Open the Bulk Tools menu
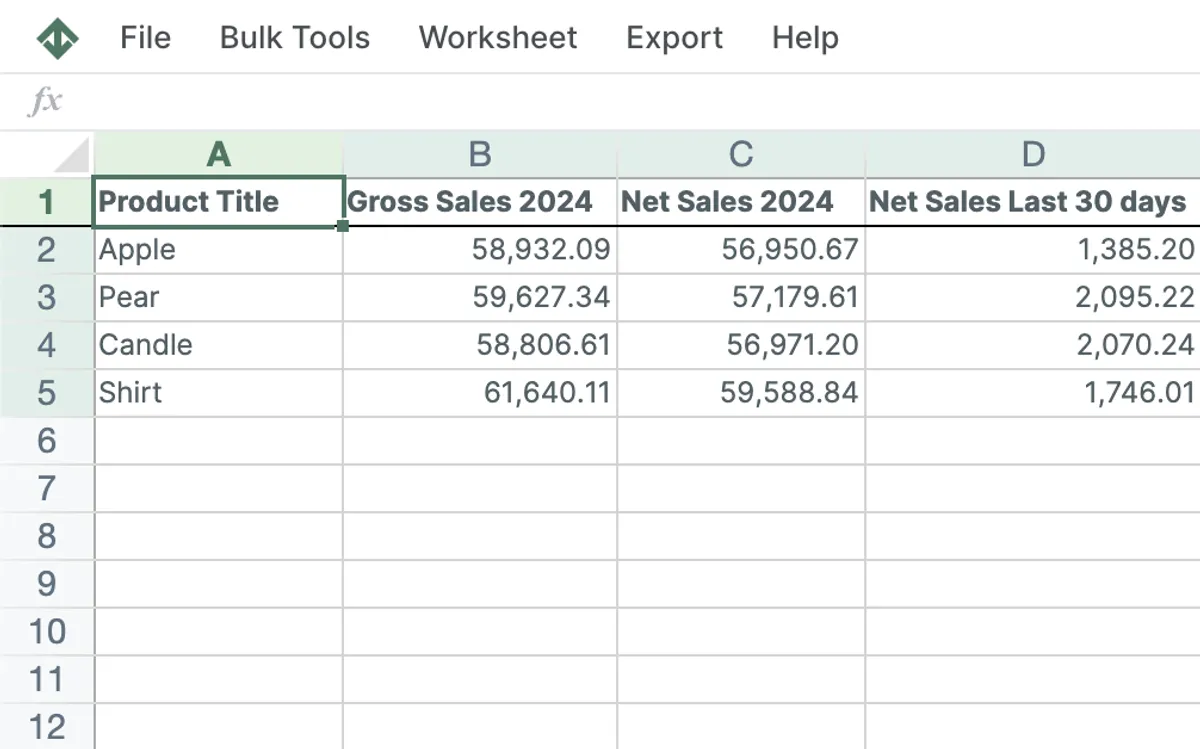Viewport: 1200px width, 749px height. click(294, 38)
